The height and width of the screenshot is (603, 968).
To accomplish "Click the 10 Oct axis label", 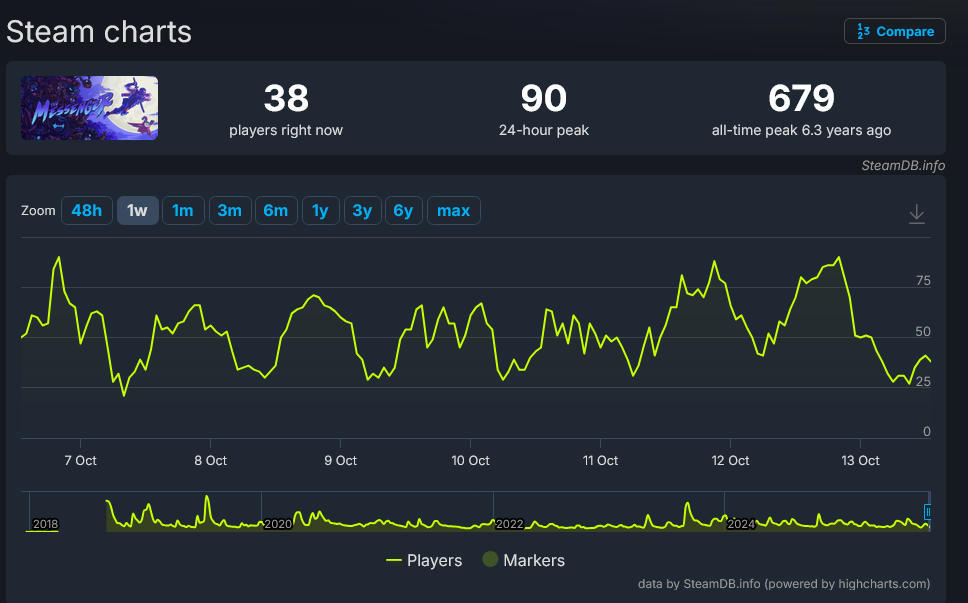I will [470, 460].
